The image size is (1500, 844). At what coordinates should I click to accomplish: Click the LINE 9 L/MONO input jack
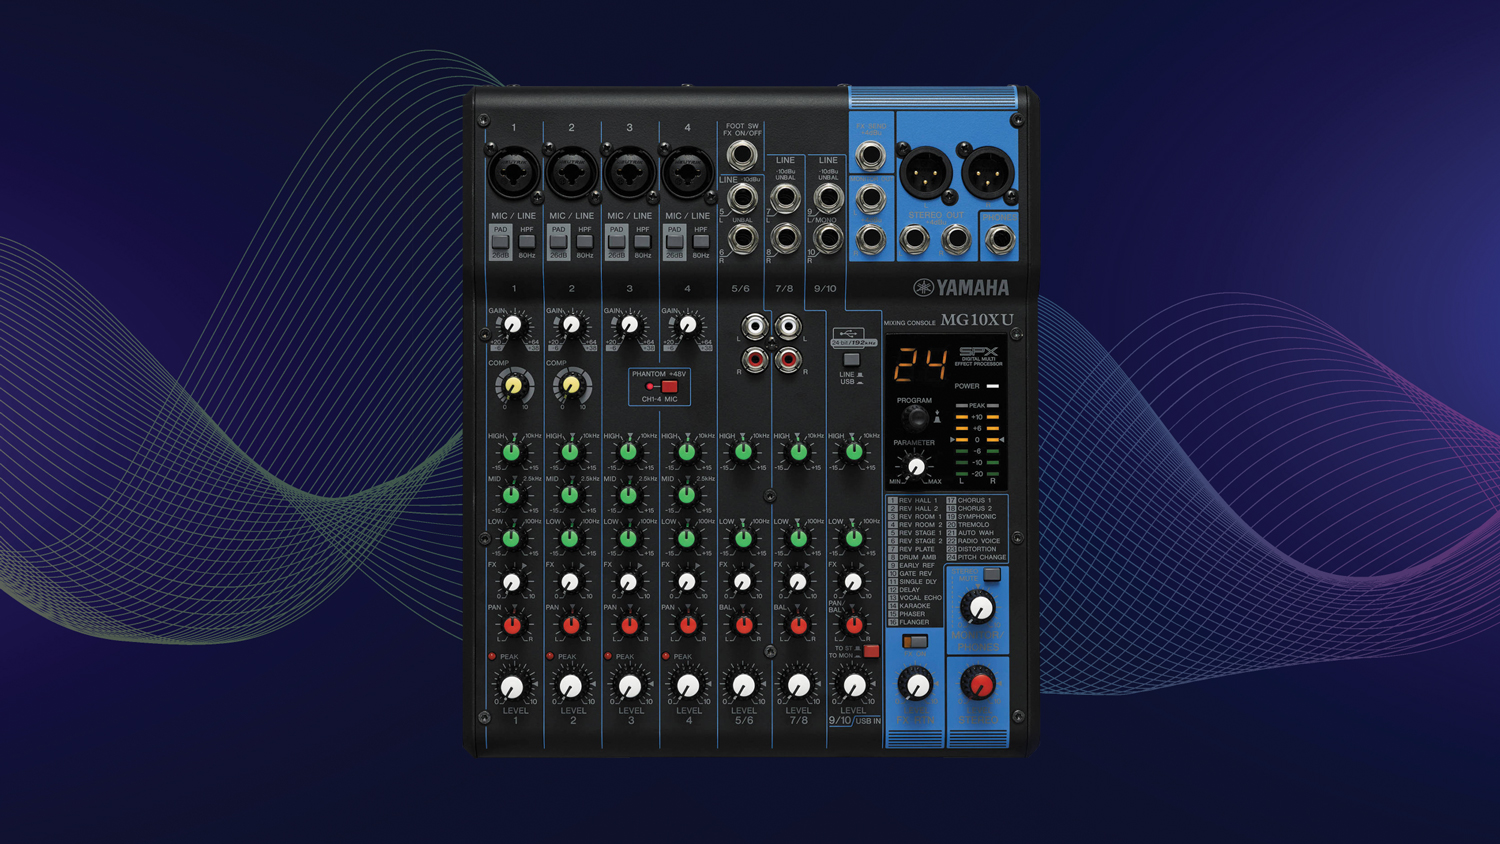(828, 198)
